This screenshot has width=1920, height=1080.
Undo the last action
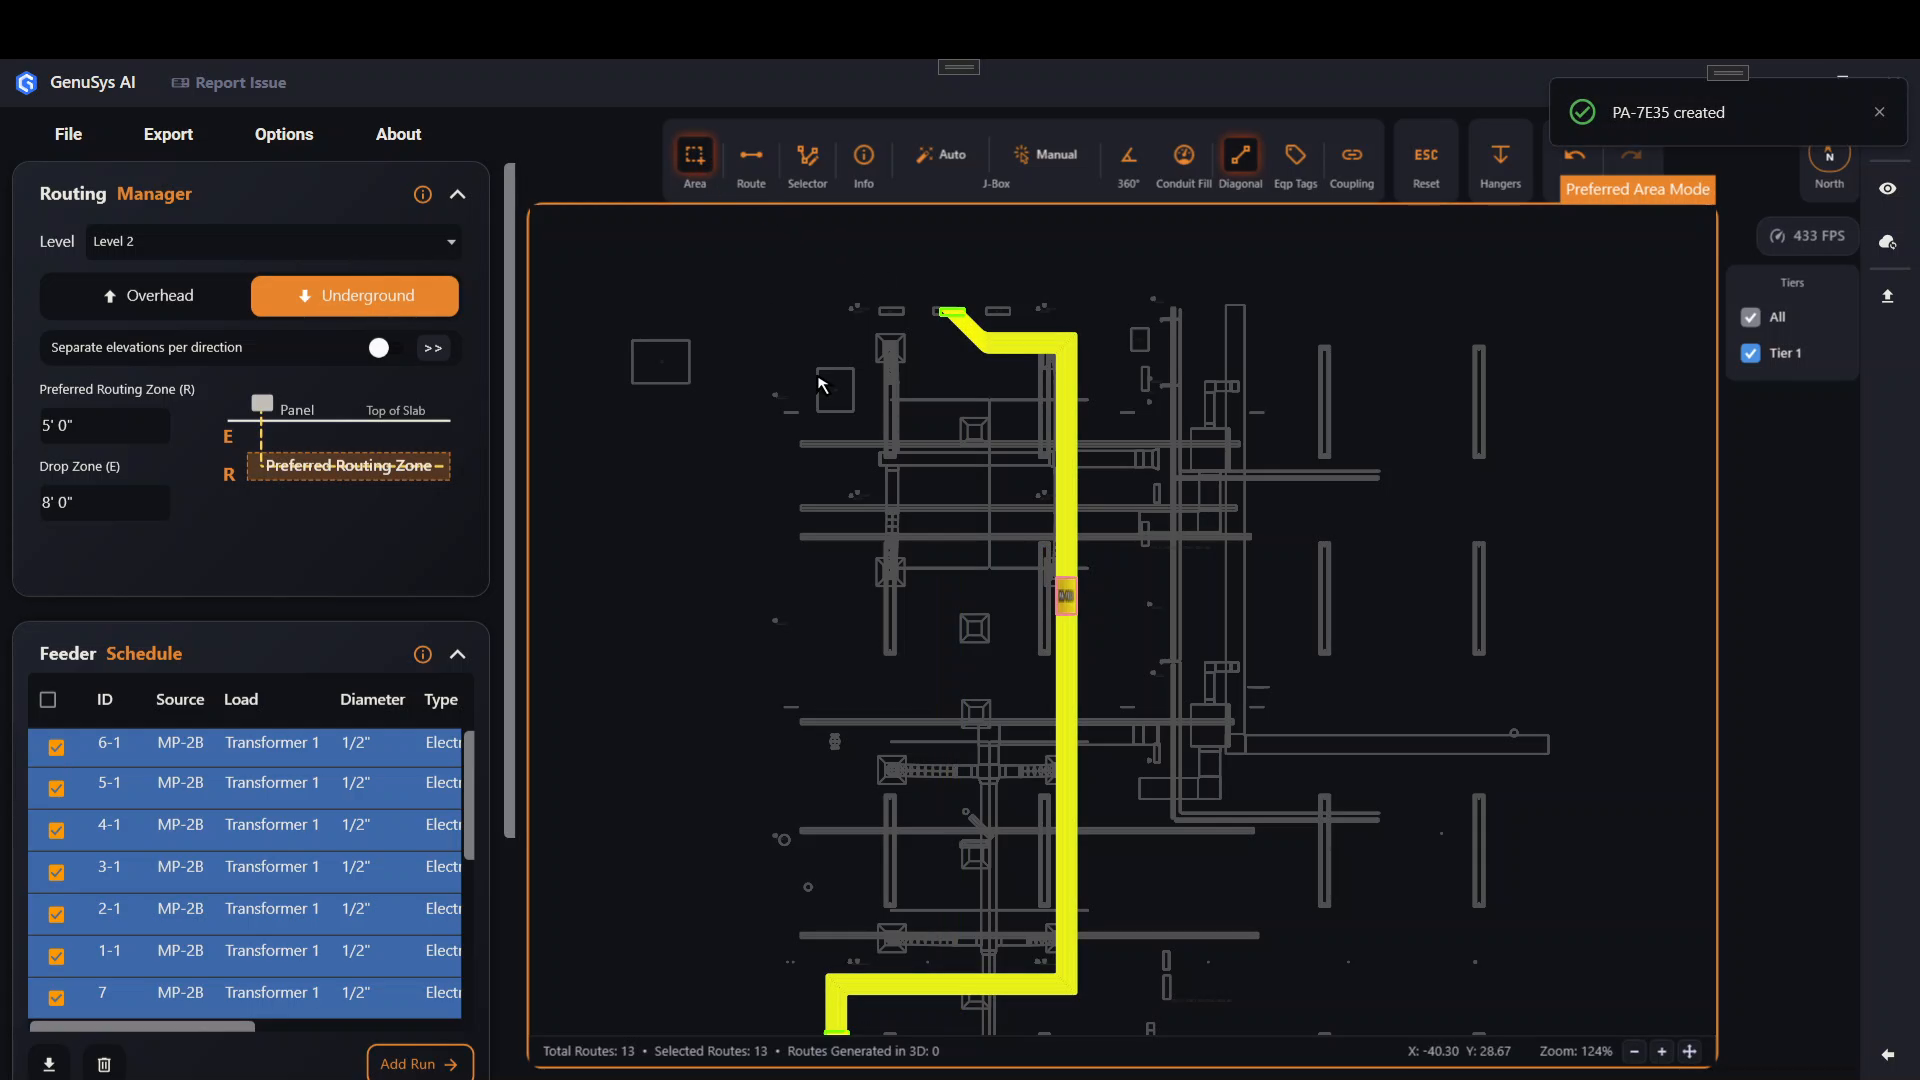point(1574,155)
